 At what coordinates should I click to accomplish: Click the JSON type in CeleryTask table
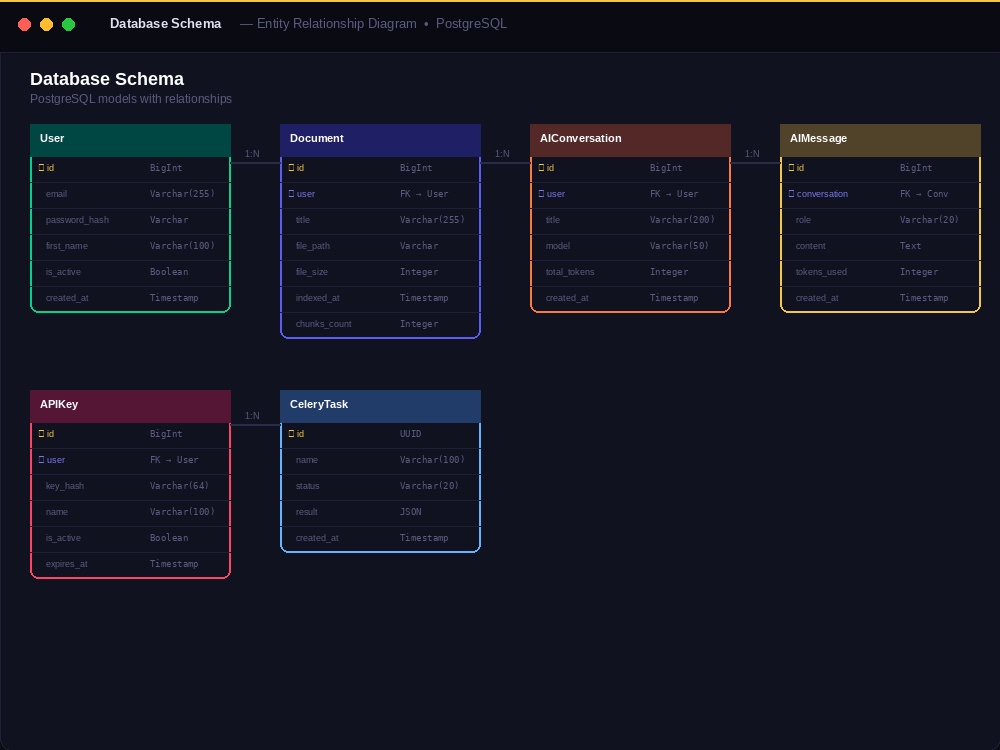click(410, 512)
